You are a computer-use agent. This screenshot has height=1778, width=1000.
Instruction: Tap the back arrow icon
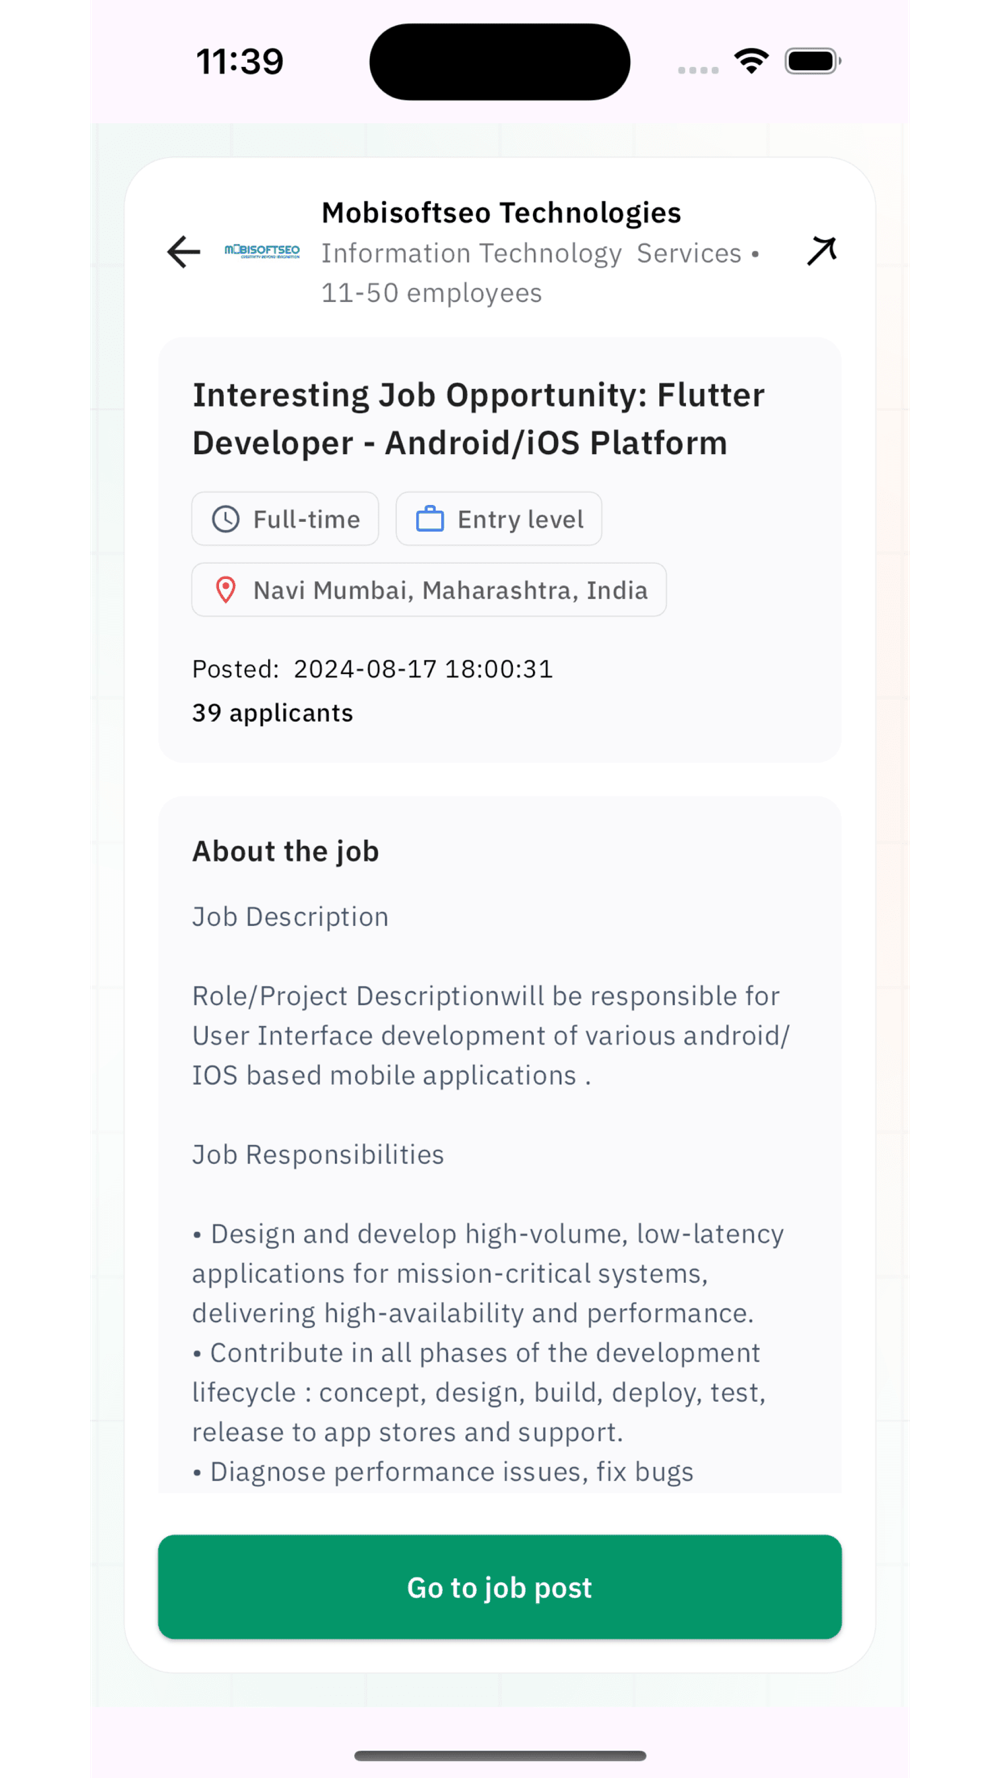coord(184,252)
